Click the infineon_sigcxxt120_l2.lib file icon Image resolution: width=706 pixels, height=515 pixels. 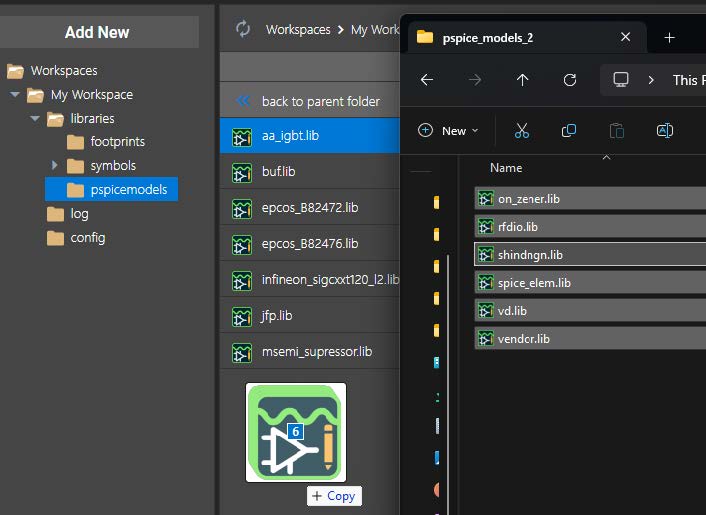[242, 281]
